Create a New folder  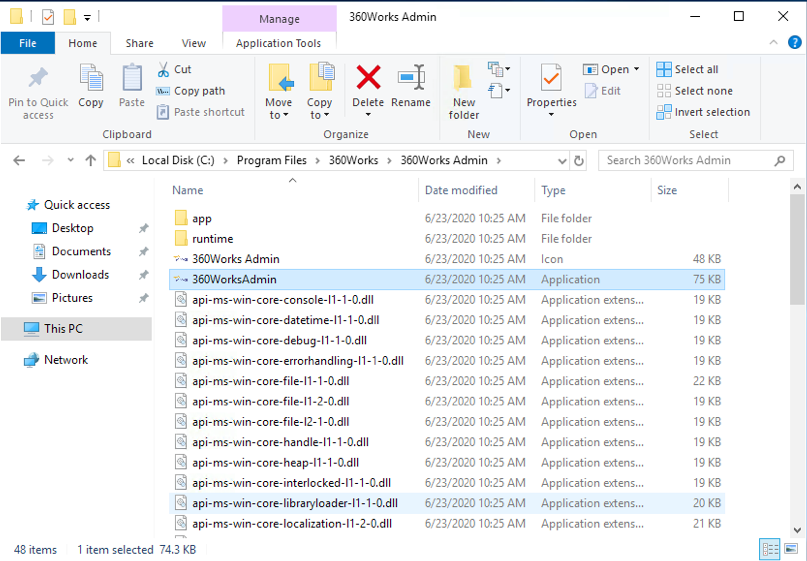(464, 92)
